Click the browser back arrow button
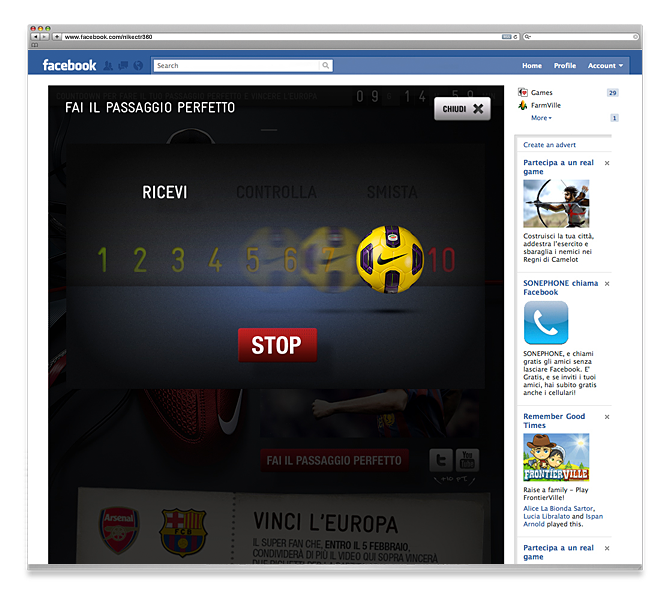670x607 pixels. coord(35,37)
